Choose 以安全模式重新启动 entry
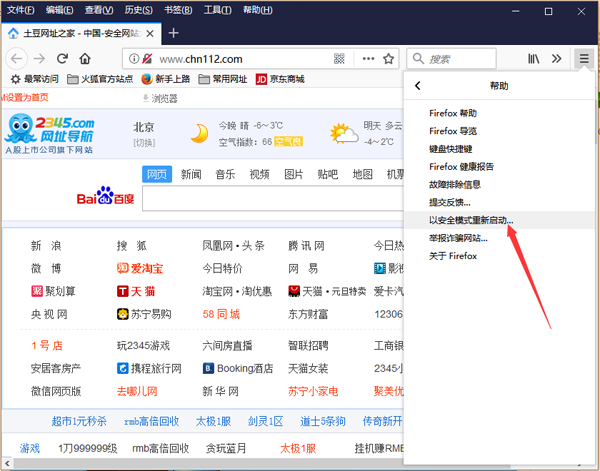The image size is (600, 471). pyautogui.click(x=500, y=220)
